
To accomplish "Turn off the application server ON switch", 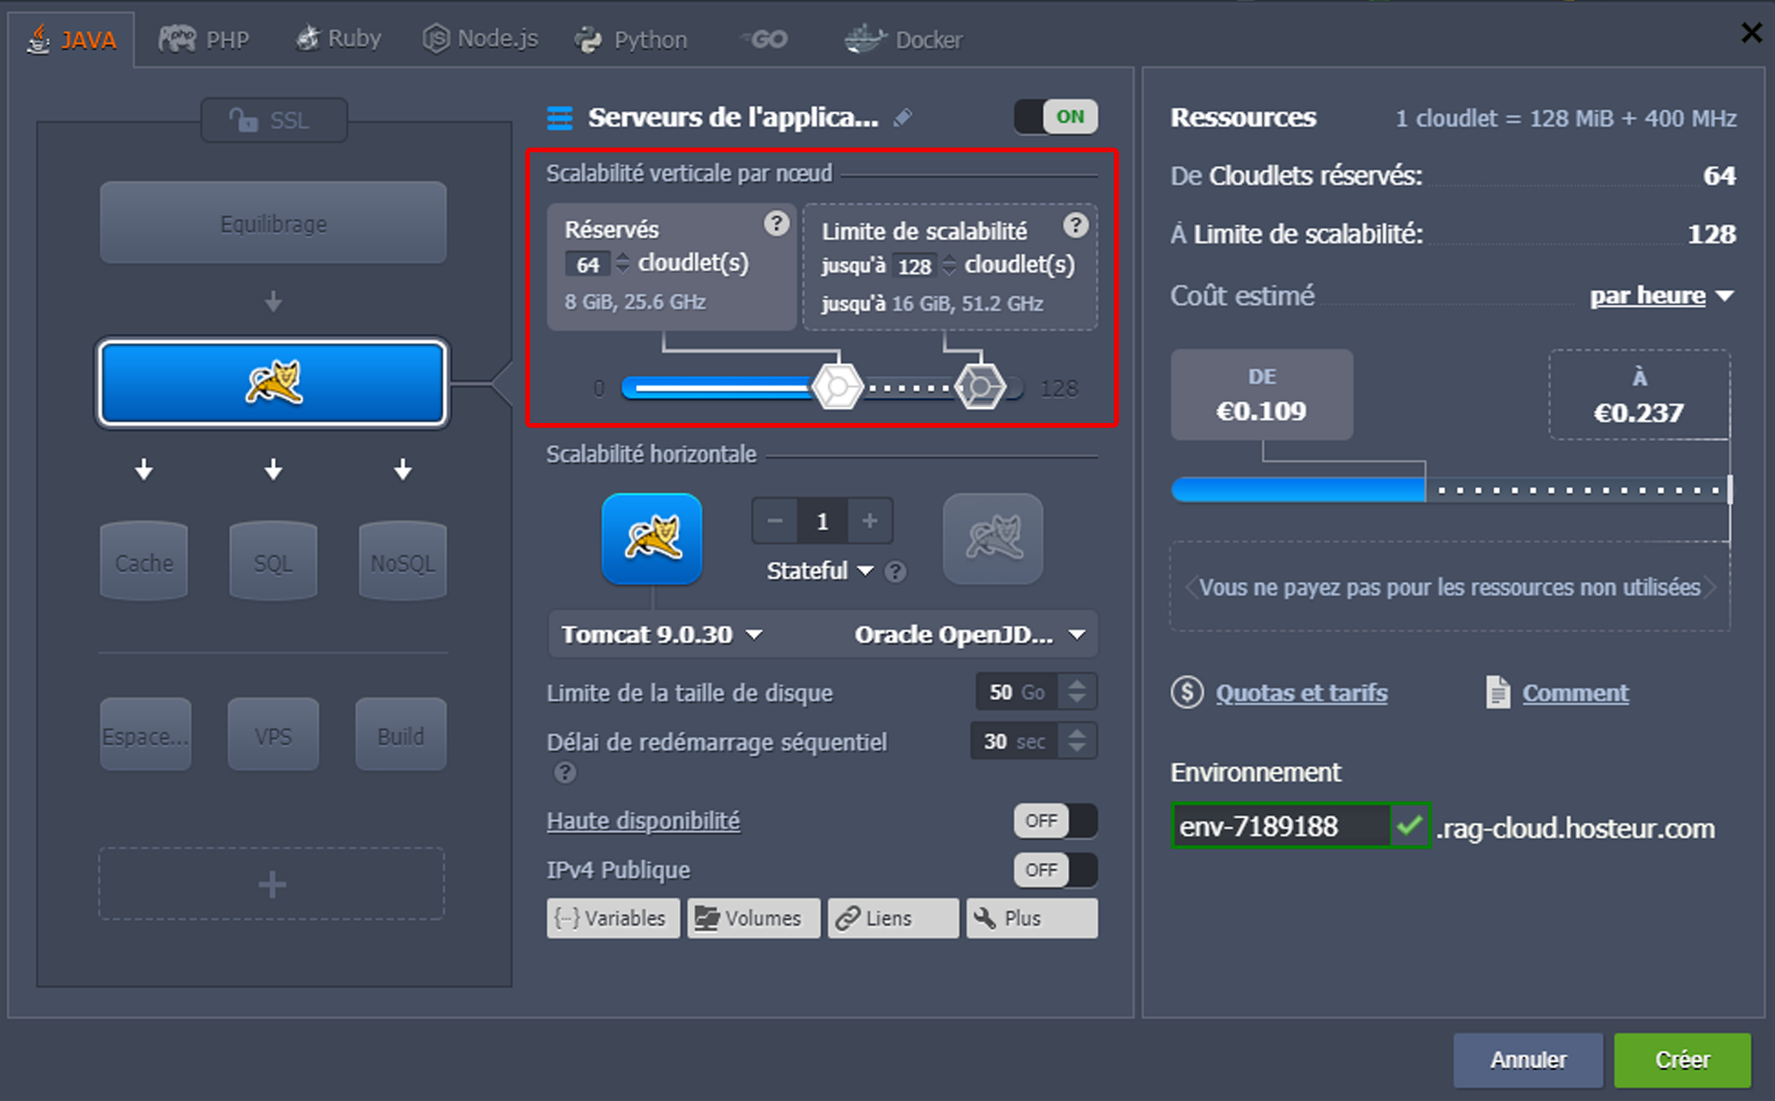I will point(1056,117).
